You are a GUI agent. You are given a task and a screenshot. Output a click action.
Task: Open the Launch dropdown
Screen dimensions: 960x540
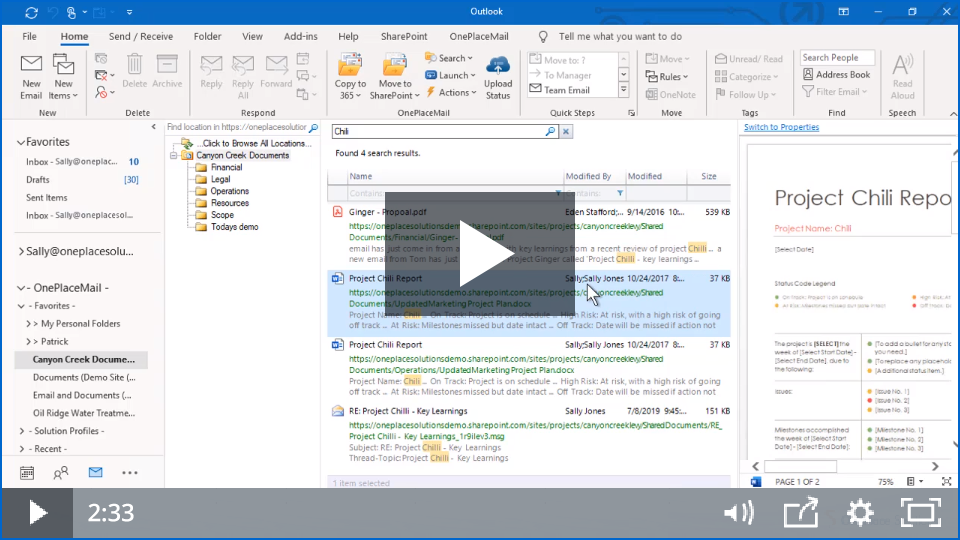[x=451, y=75]
